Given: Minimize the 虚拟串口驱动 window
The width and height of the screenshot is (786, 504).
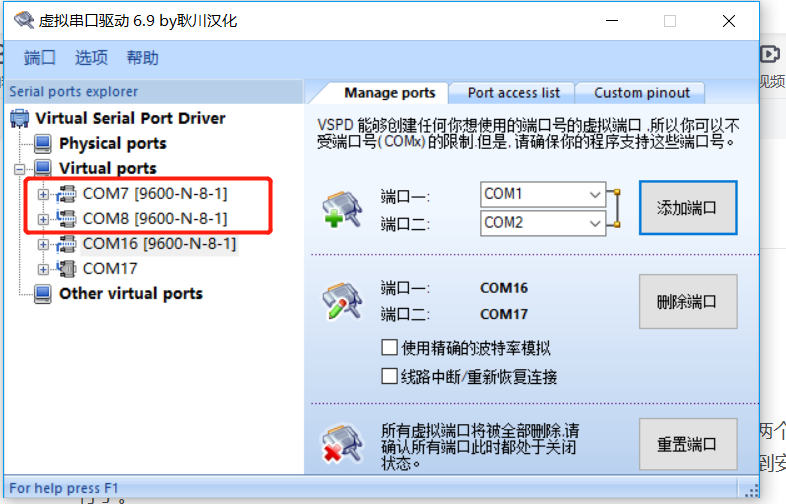Looking at the screenshot, I should (612, 21).
